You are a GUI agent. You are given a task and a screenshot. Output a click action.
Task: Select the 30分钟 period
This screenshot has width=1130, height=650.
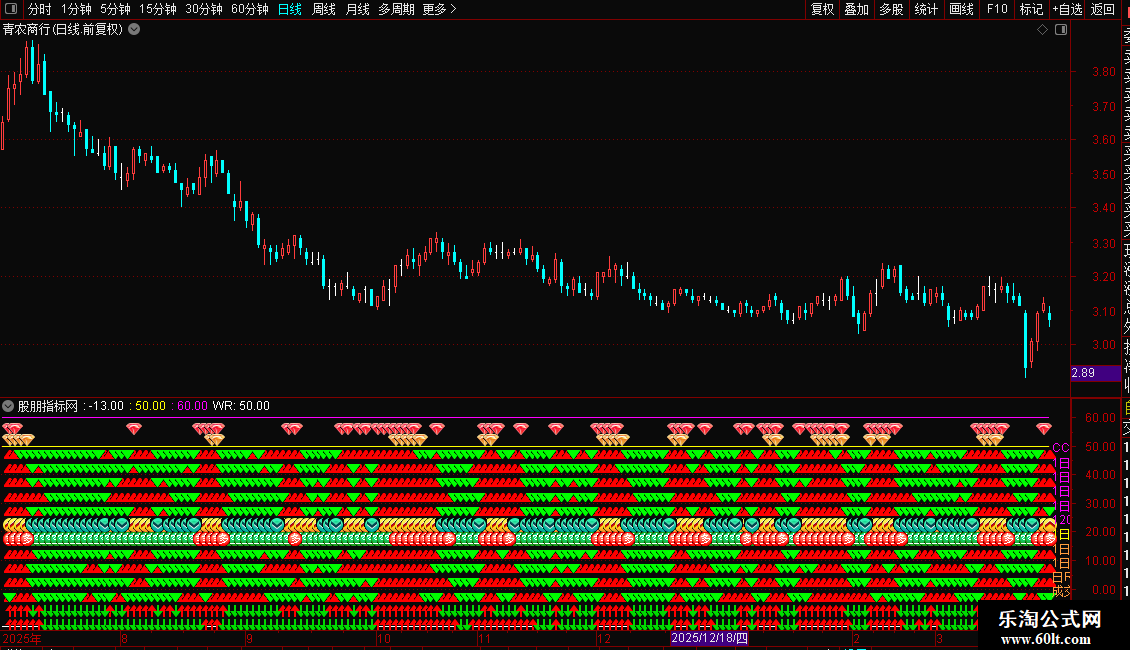204,9
